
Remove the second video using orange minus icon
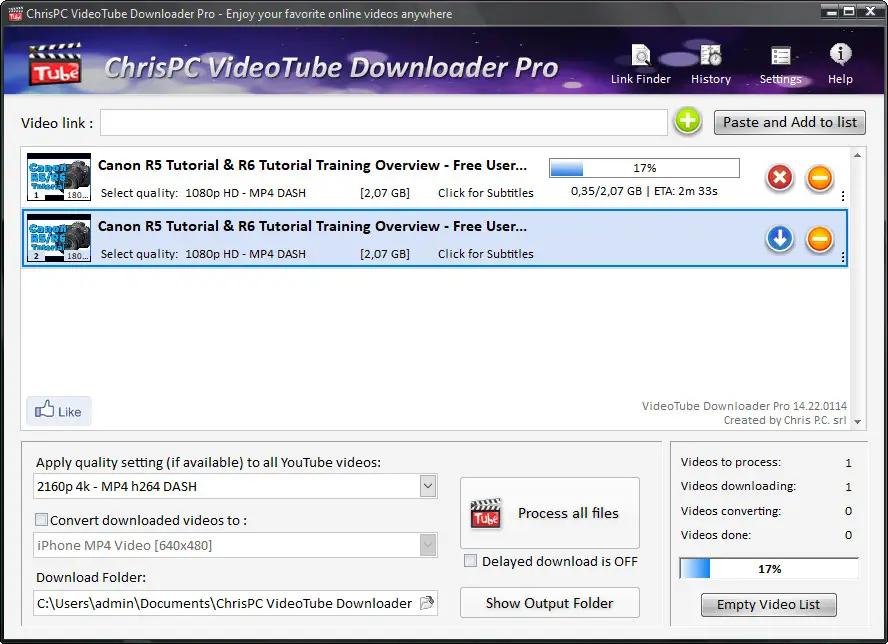819,239
